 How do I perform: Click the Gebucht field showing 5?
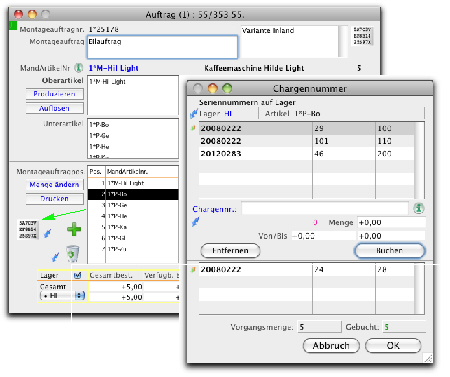pos(404,327)
